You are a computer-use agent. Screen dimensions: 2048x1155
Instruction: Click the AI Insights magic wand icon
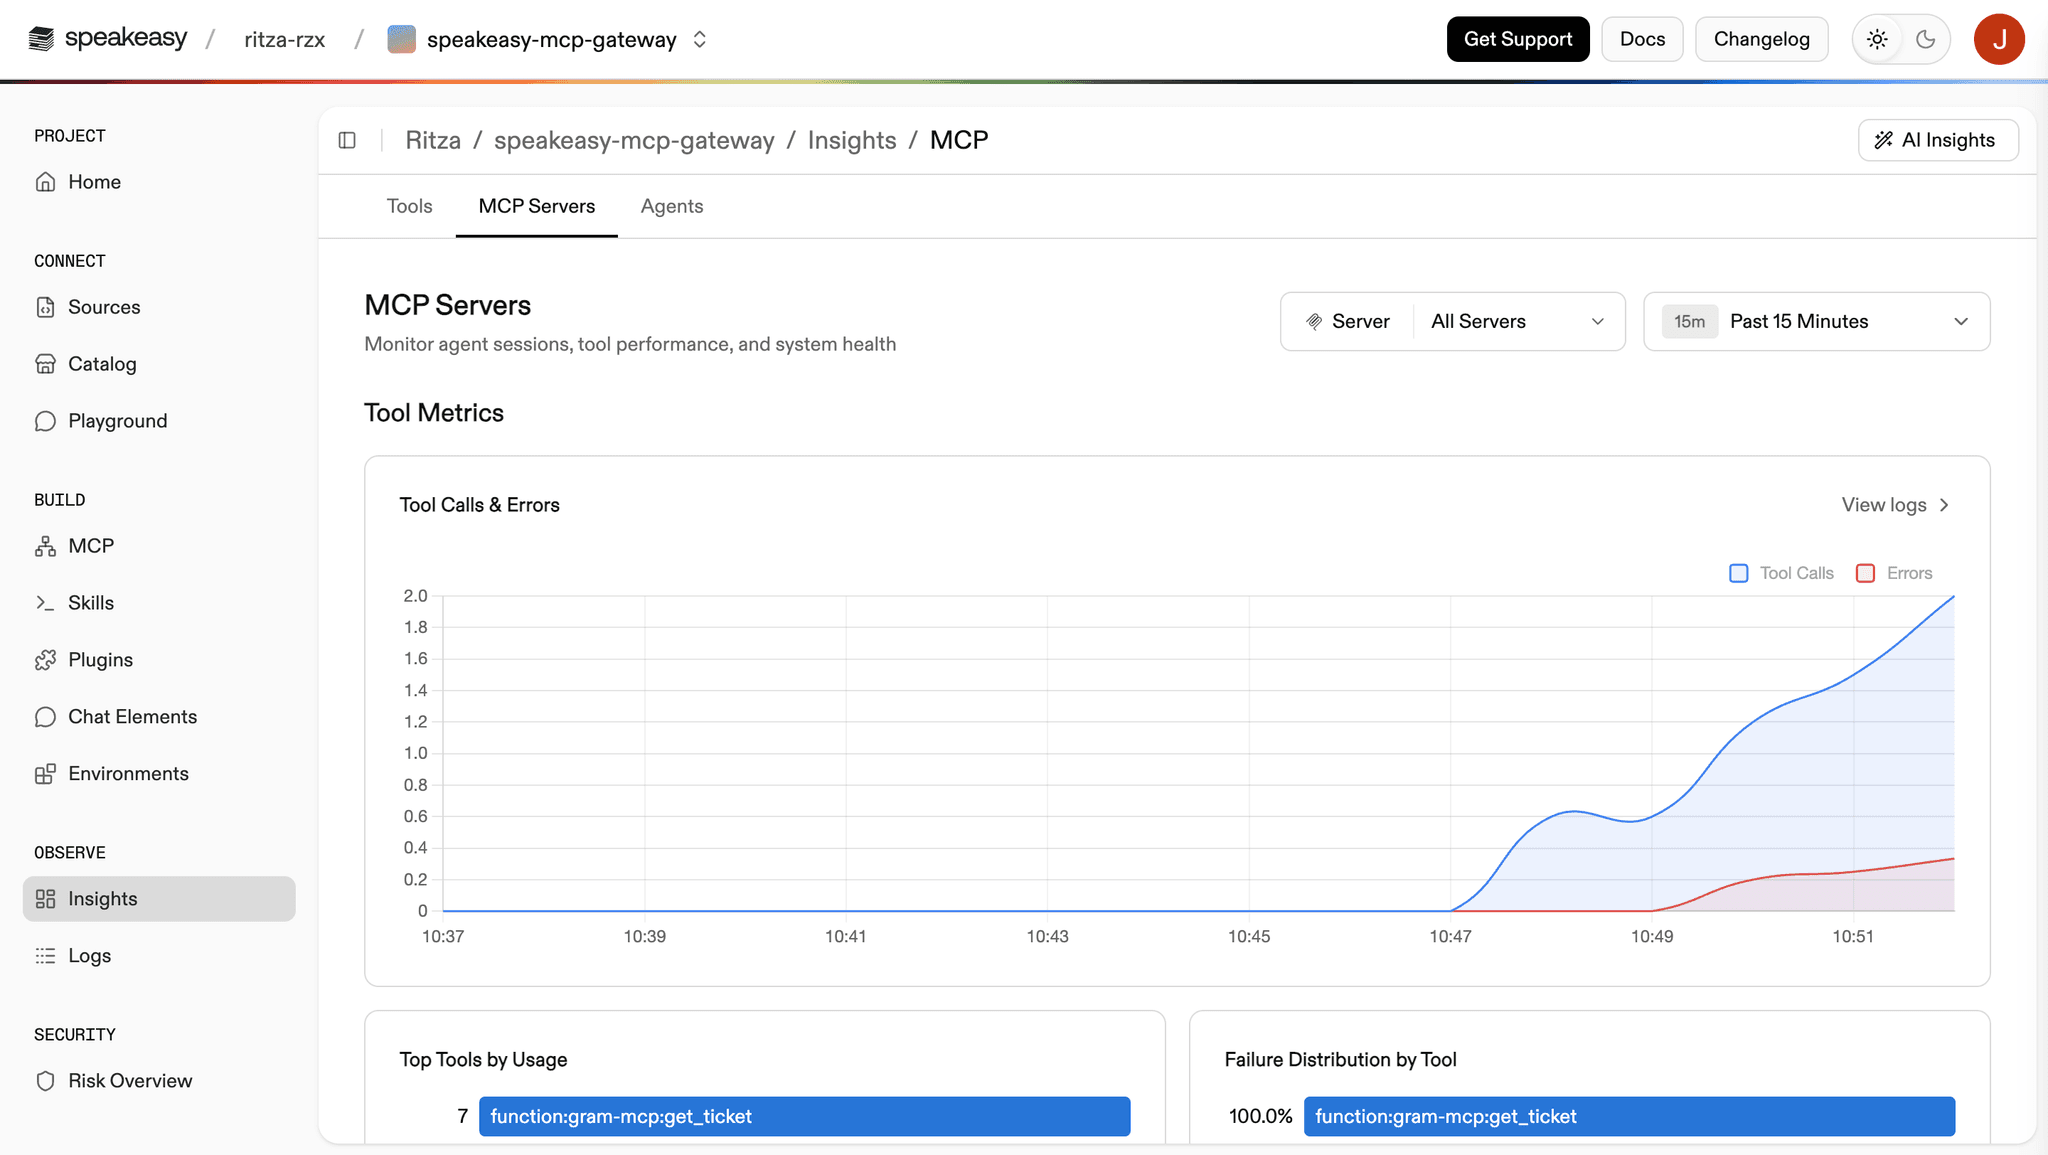(1883, 140)
